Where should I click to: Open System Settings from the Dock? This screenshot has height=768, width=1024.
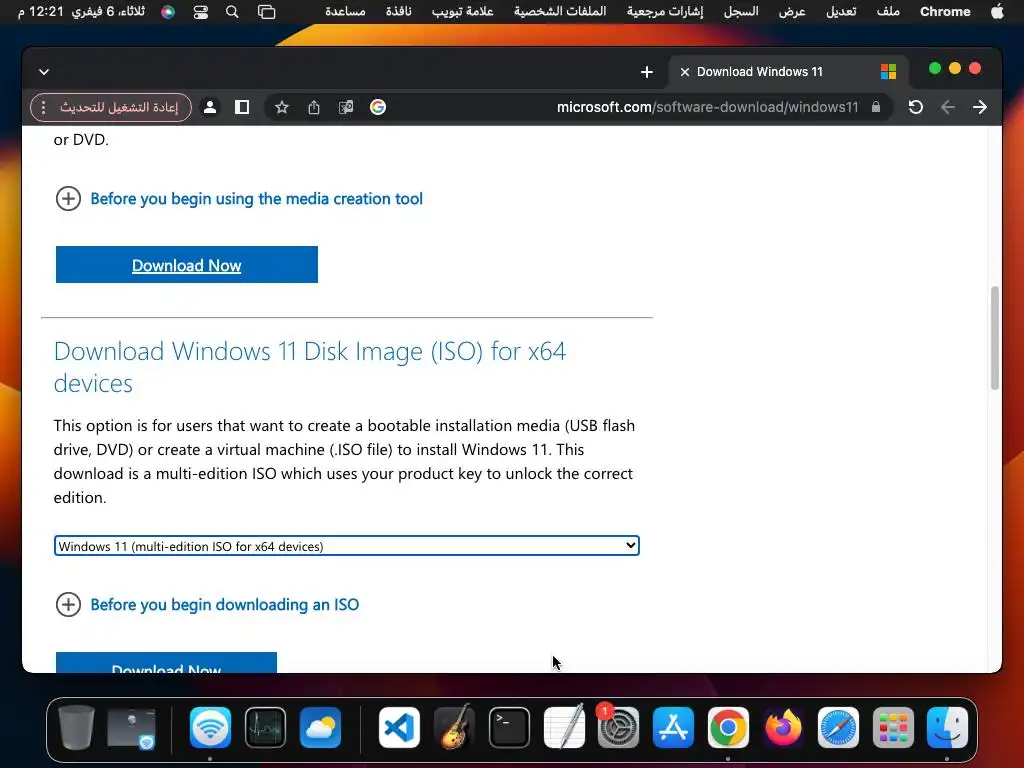coord(618,728)
